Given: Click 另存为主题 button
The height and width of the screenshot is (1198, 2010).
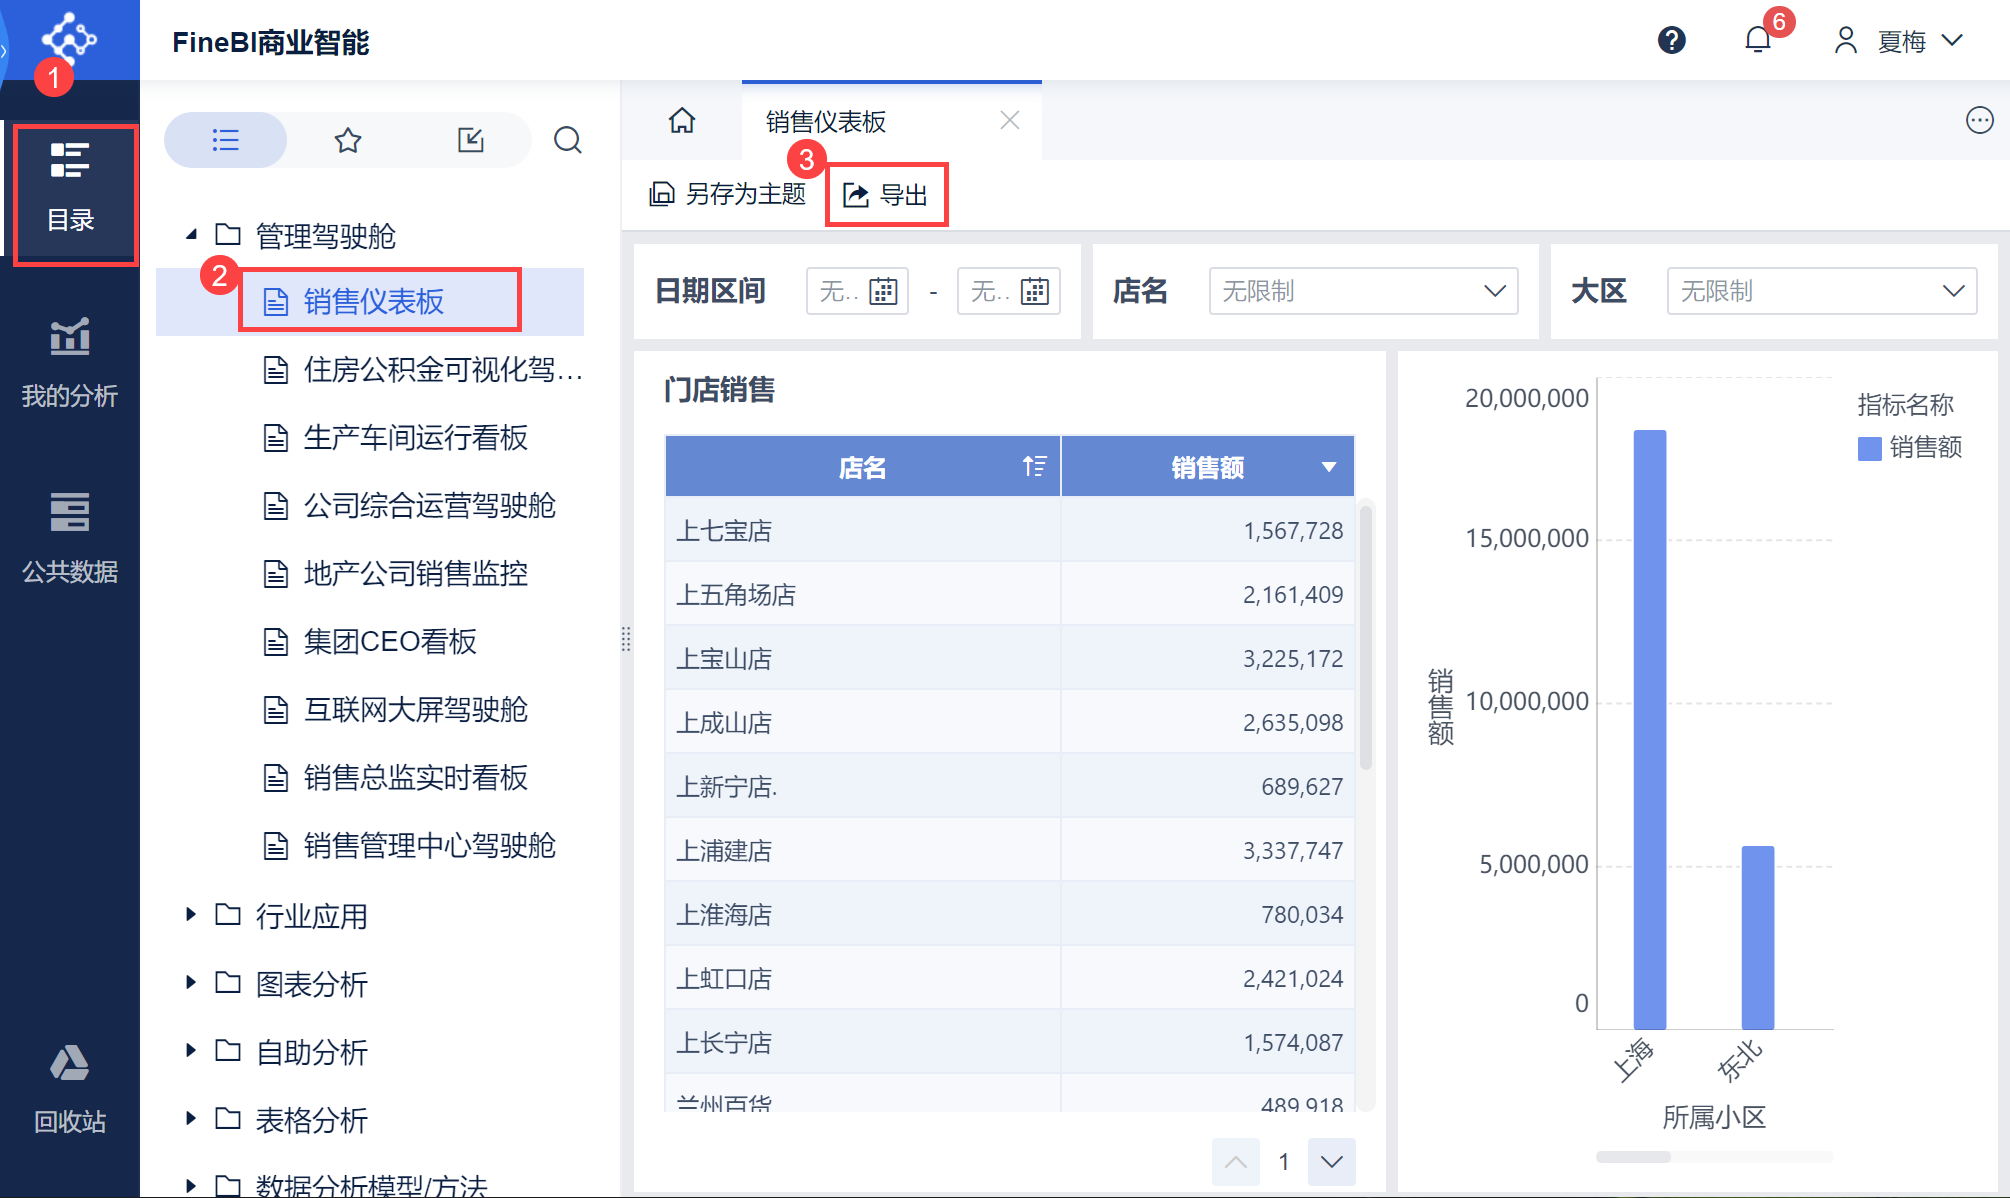Looking at the screenshot, I should [x=728, y=194].
